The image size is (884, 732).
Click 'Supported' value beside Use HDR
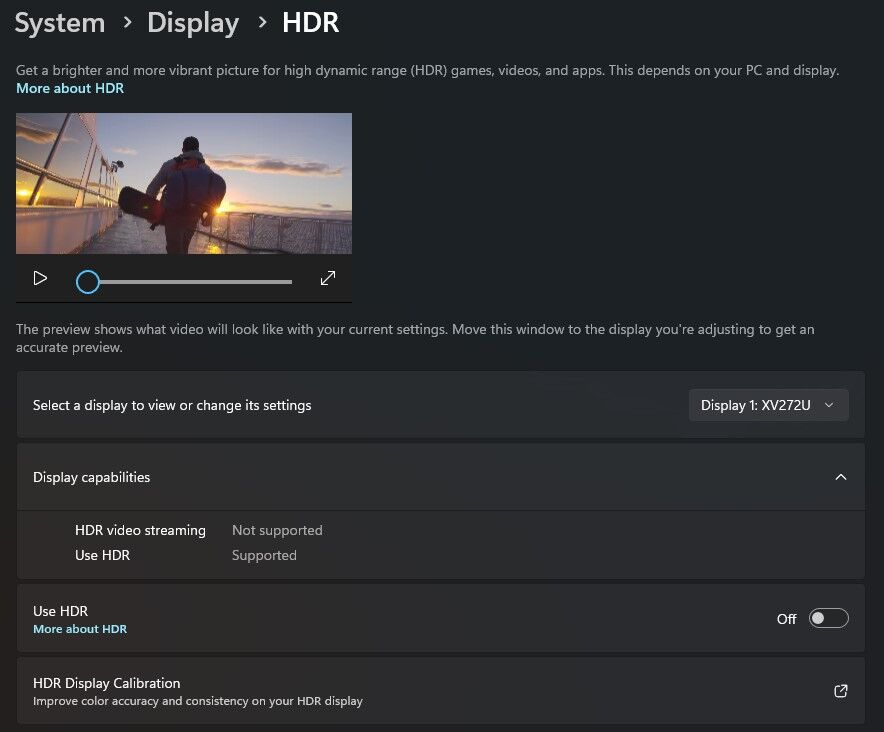(264, 555)
